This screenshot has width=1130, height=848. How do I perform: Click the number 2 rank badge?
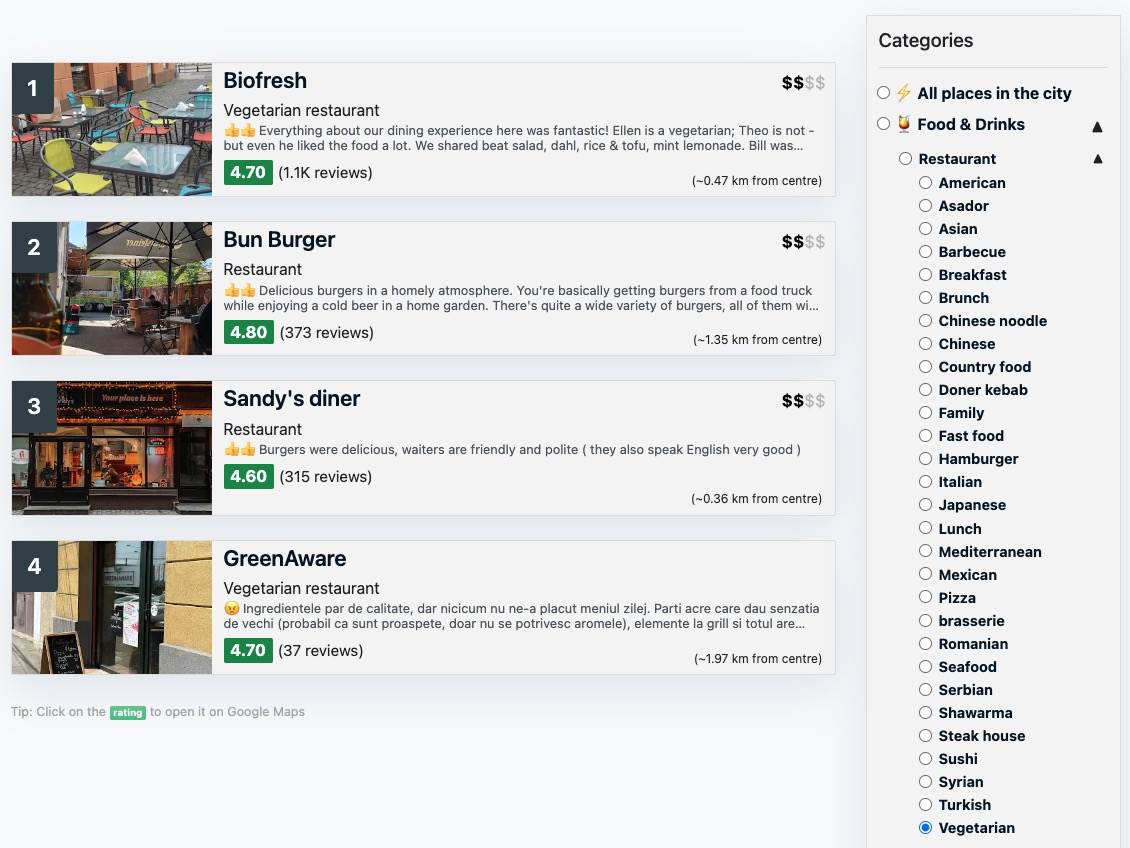click(34, 247)
